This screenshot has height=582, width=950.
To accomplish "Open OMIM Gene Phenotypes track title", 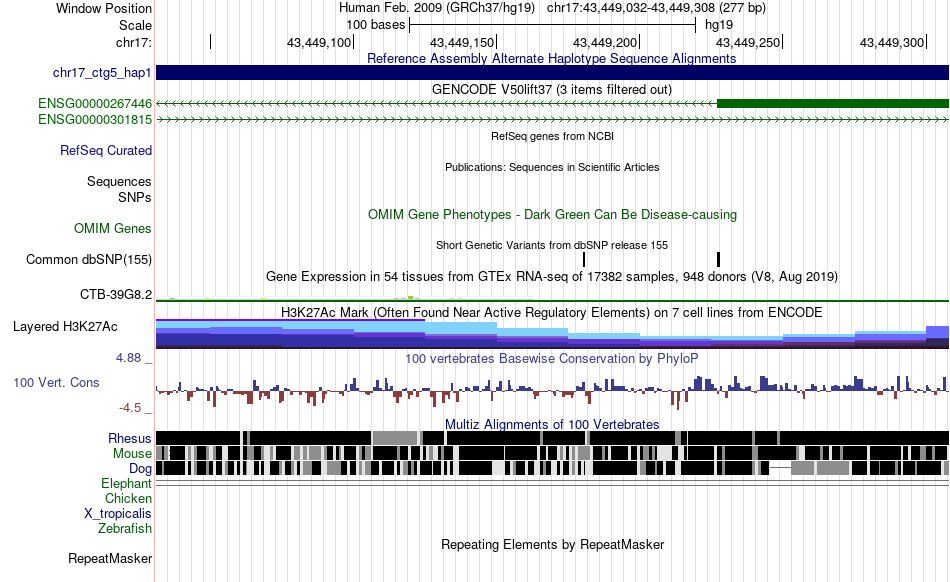I will pyautogui.click(x=552, y=214).
